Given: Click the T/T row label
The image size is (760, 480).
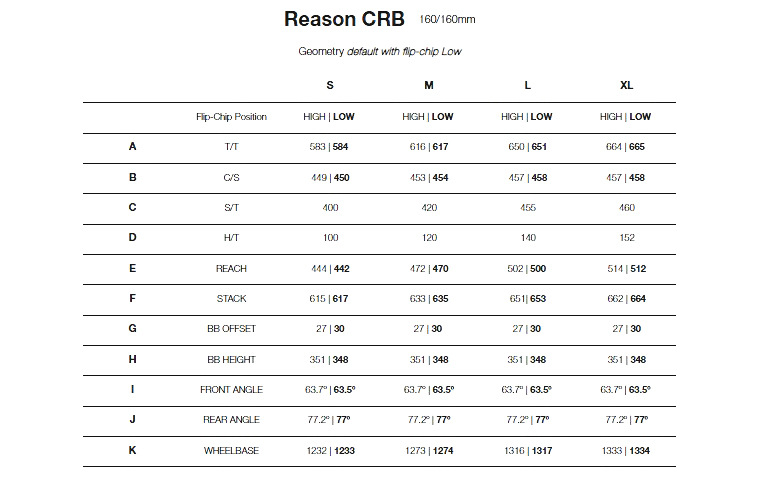Looking at the screenshot, I should pos(231,147).
